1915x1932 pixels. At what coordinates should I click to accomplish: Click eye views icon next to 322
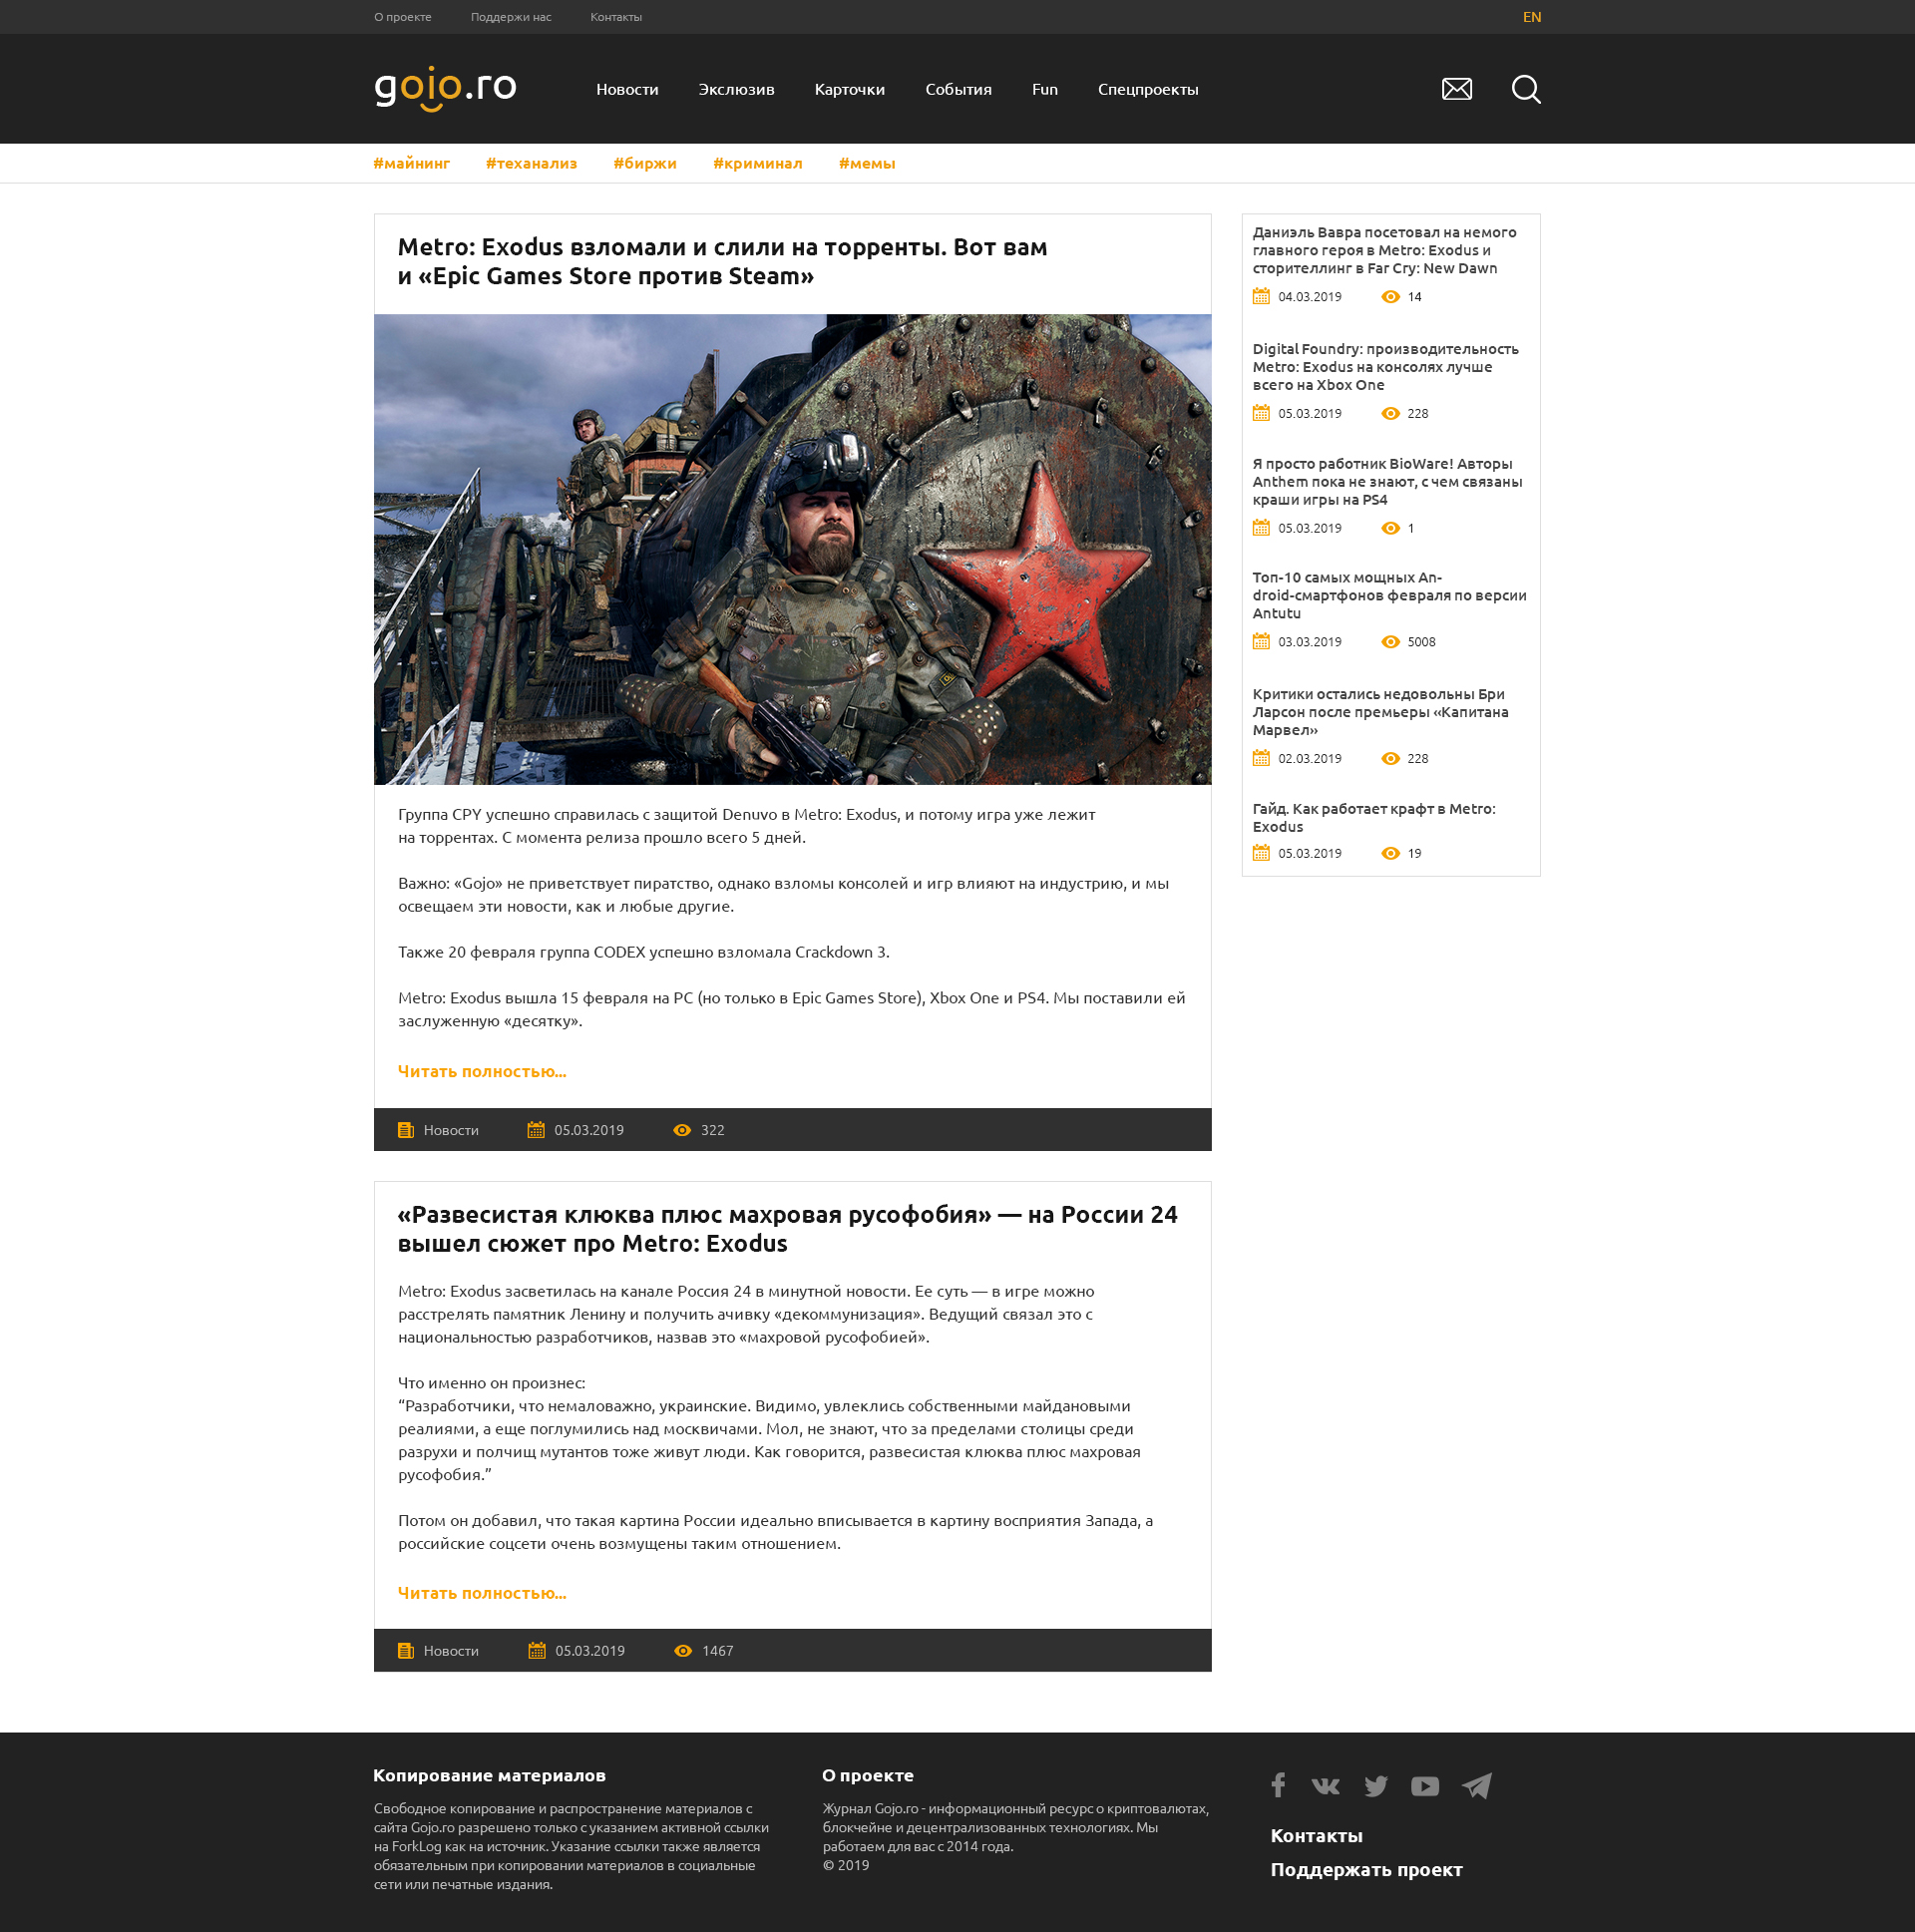682,1130
